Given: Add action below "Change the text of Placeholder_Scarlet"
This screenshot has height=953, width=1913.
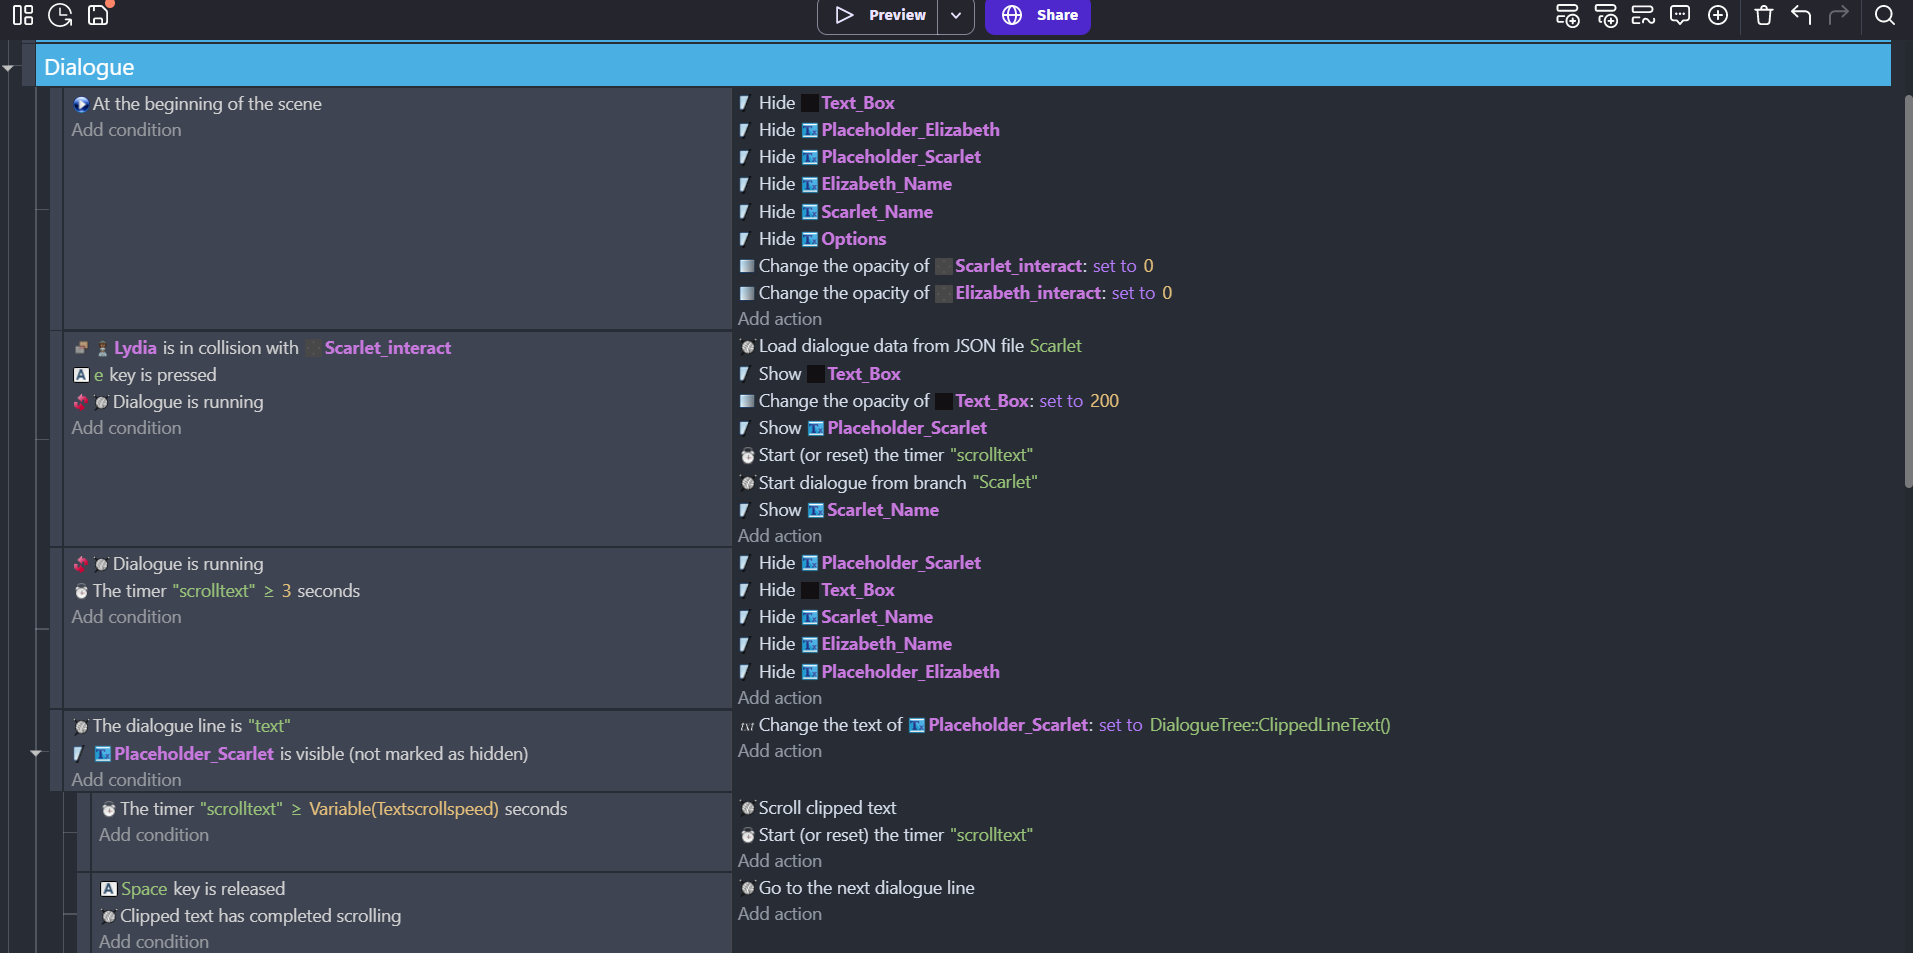Looking at the screenshot, I should (780, 751).
